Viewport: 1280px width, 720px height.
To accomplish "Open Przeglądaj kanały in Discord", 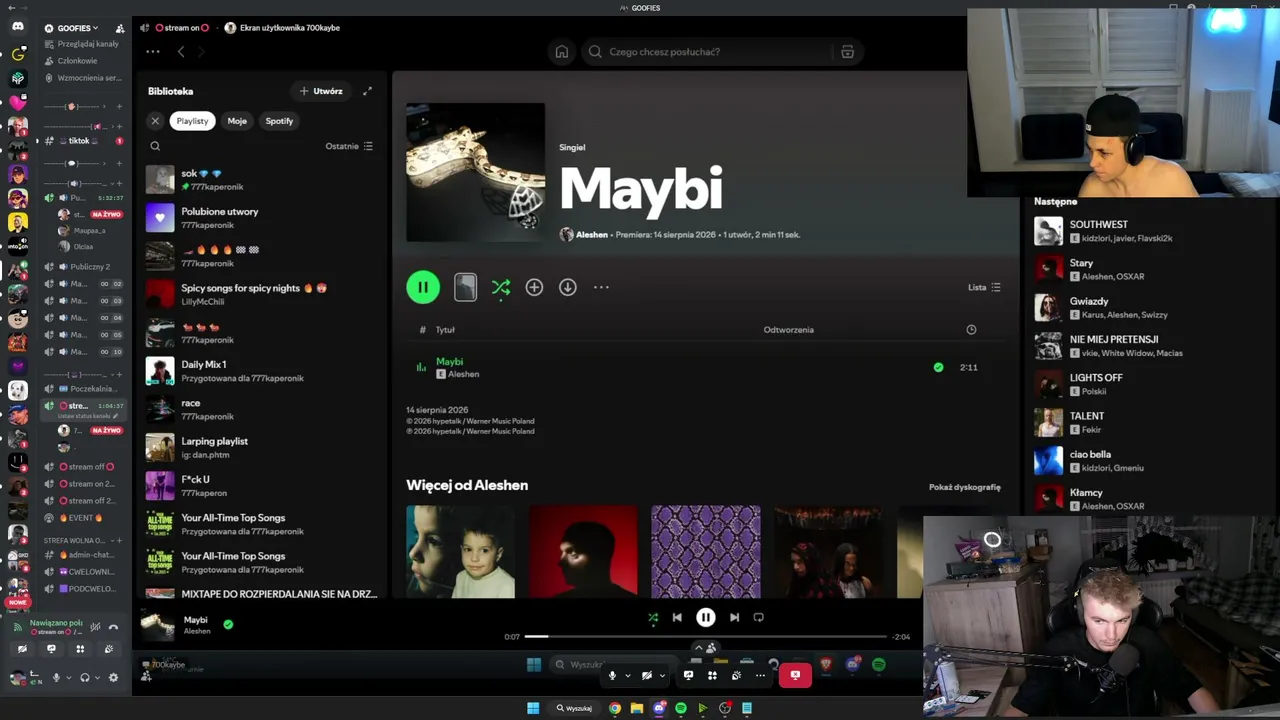I will click(x=84, y=44).
